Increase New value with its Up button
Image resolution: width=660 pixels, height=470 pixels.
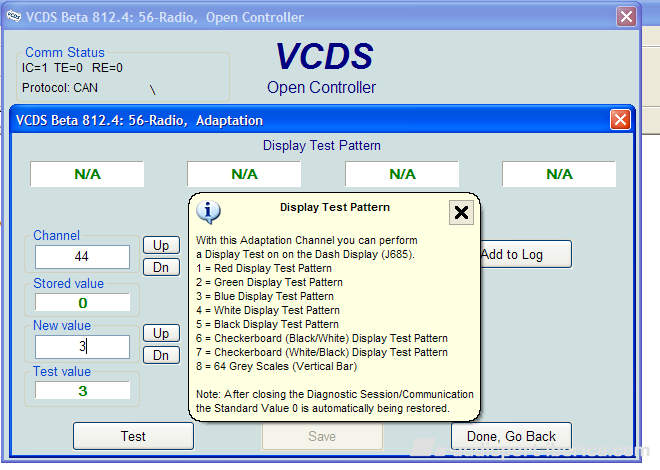[x=161, y=333]
